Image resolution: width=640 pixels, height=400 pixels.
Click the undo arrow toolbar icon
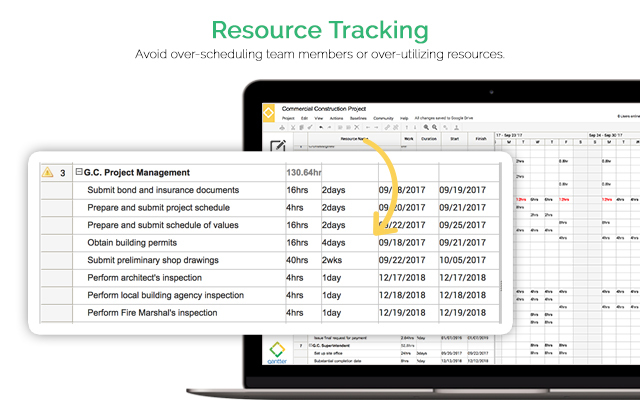[x=320, y=128]
